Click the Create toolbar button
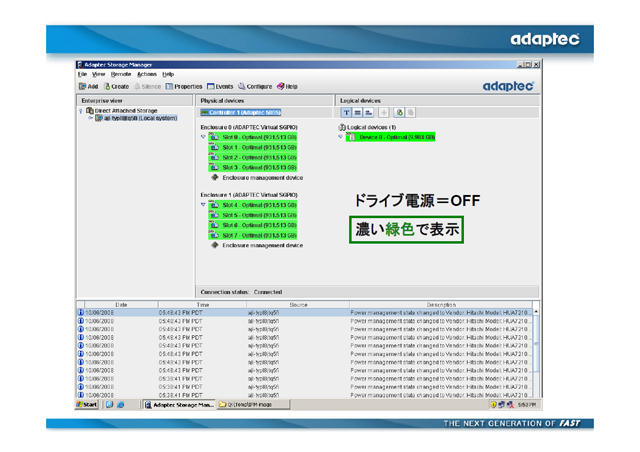This screenshot has width=640, height=452. [116, 87]
